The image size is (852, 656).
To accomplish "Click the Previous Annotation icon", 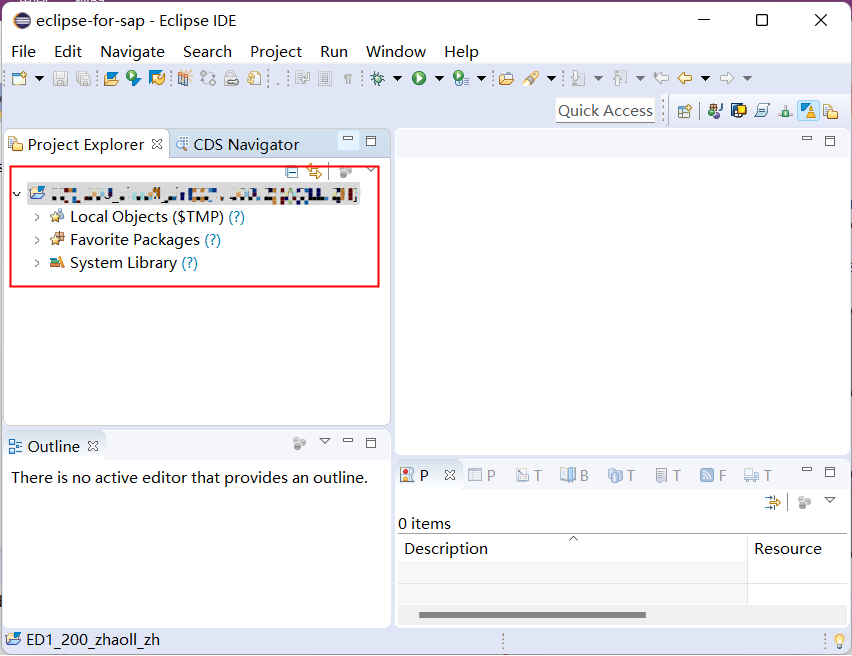I will tap(620, 79).
